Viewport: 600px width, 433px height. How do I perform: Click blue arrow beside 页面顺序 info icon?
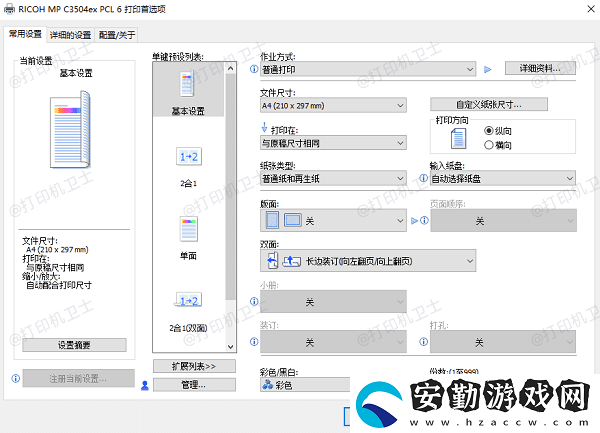(x=414, y=221)
